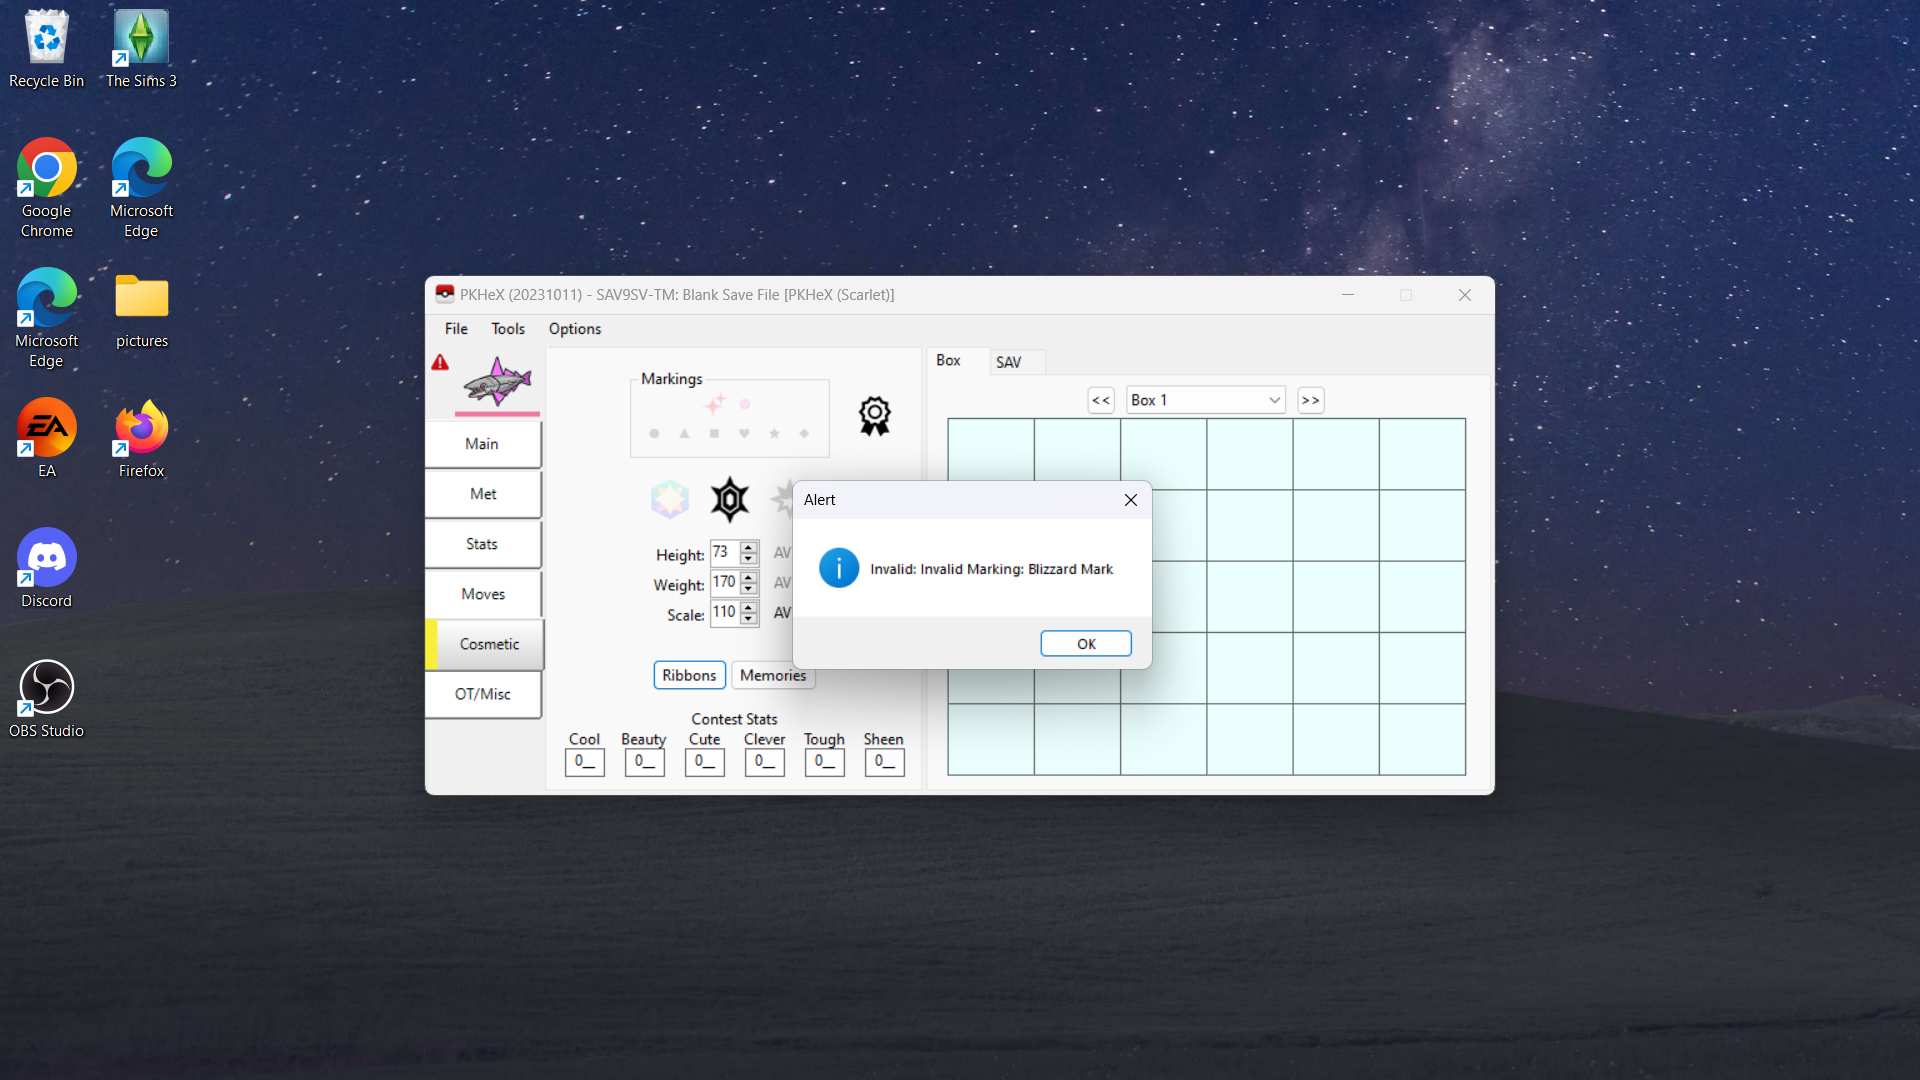Click the rainbow hexagon gem icon
1920x1080 pixels.
click(669, 498)
